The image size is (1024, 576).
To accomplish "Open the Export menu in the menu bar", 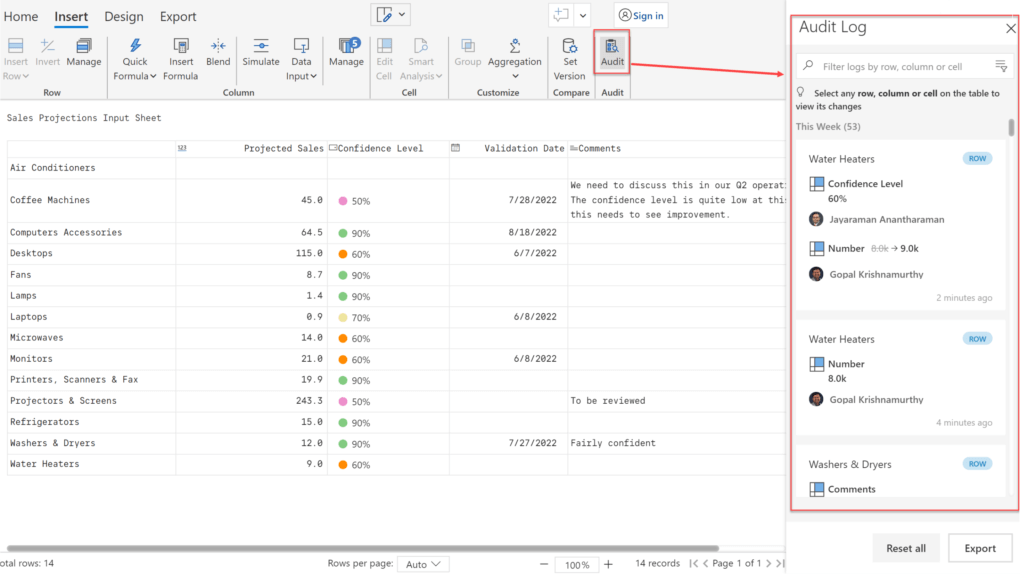I will coord(178,16).
